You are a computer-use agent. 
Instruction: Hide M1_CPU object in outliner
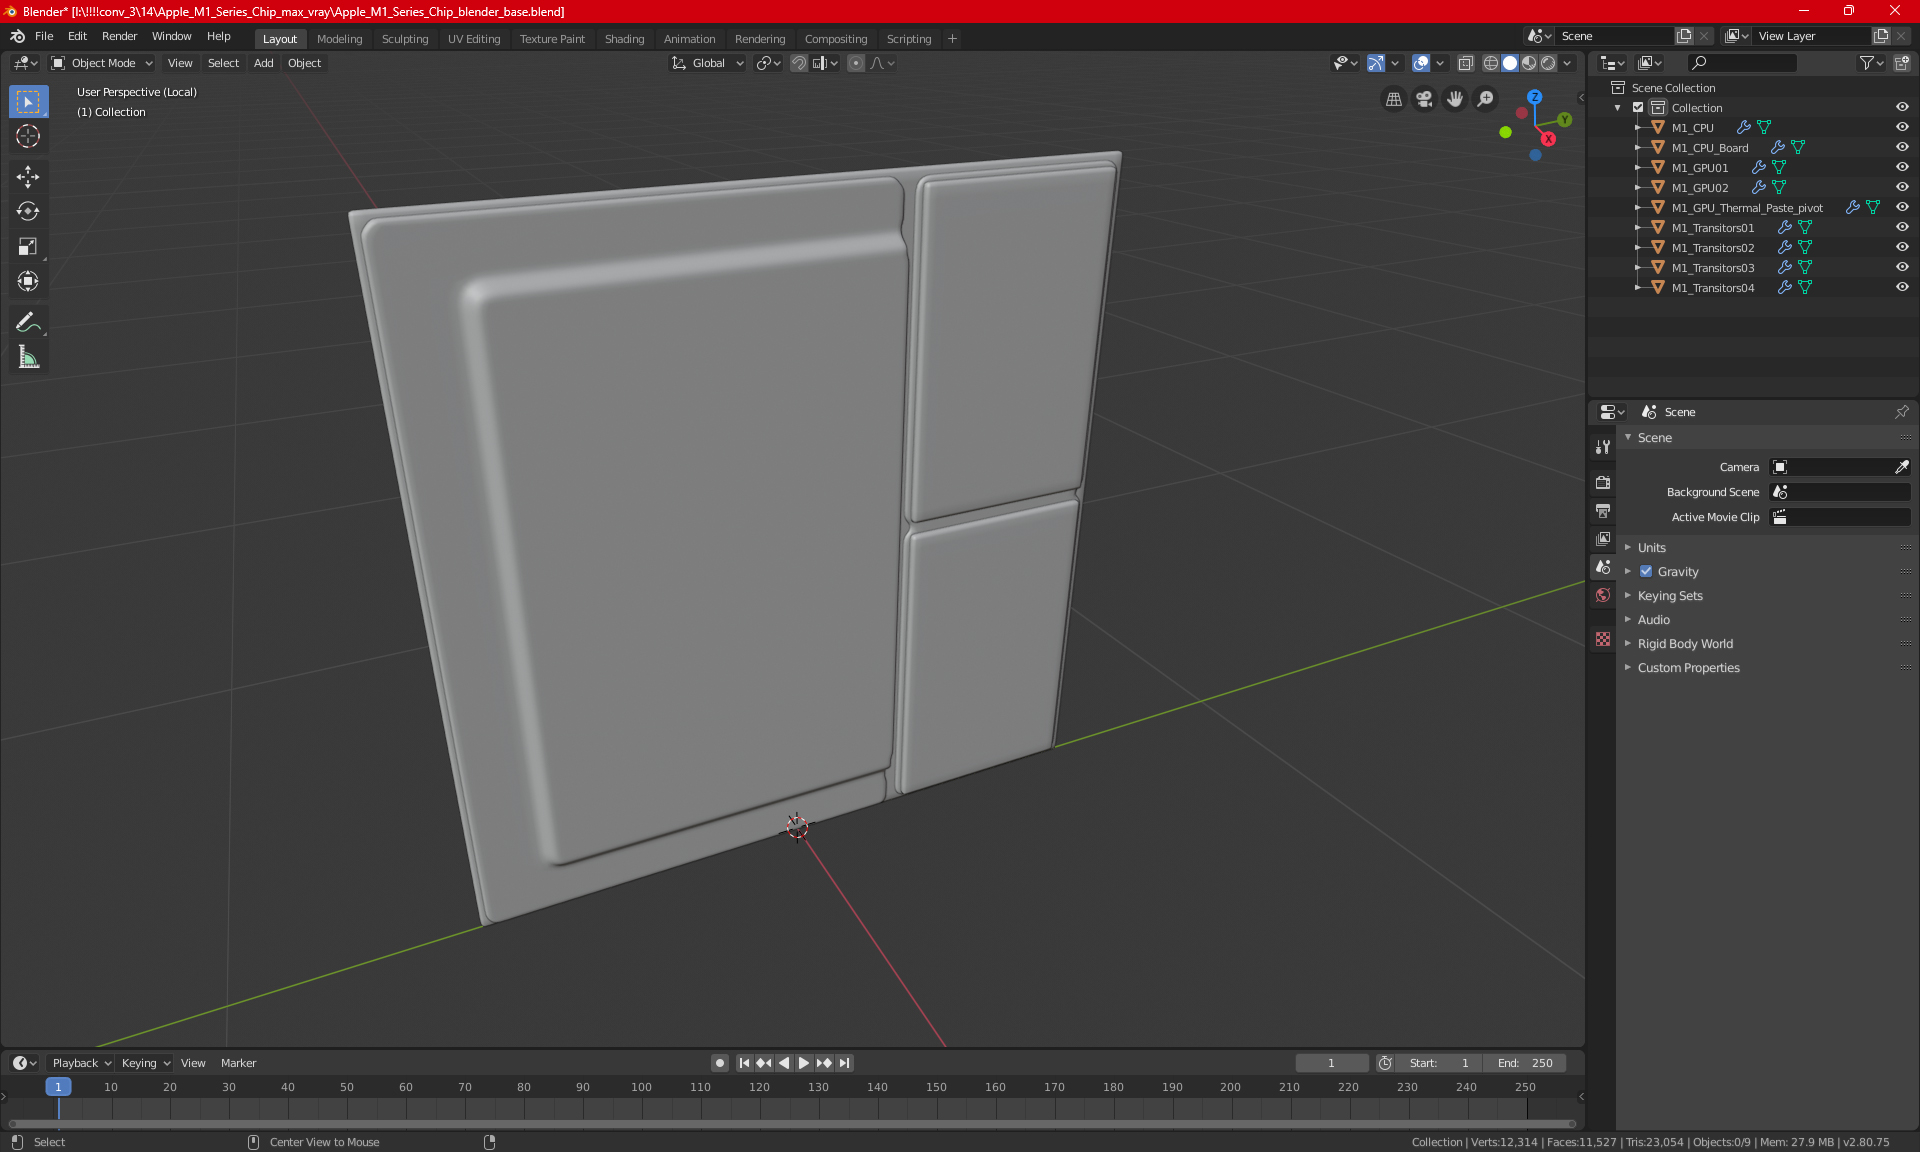1902,127
